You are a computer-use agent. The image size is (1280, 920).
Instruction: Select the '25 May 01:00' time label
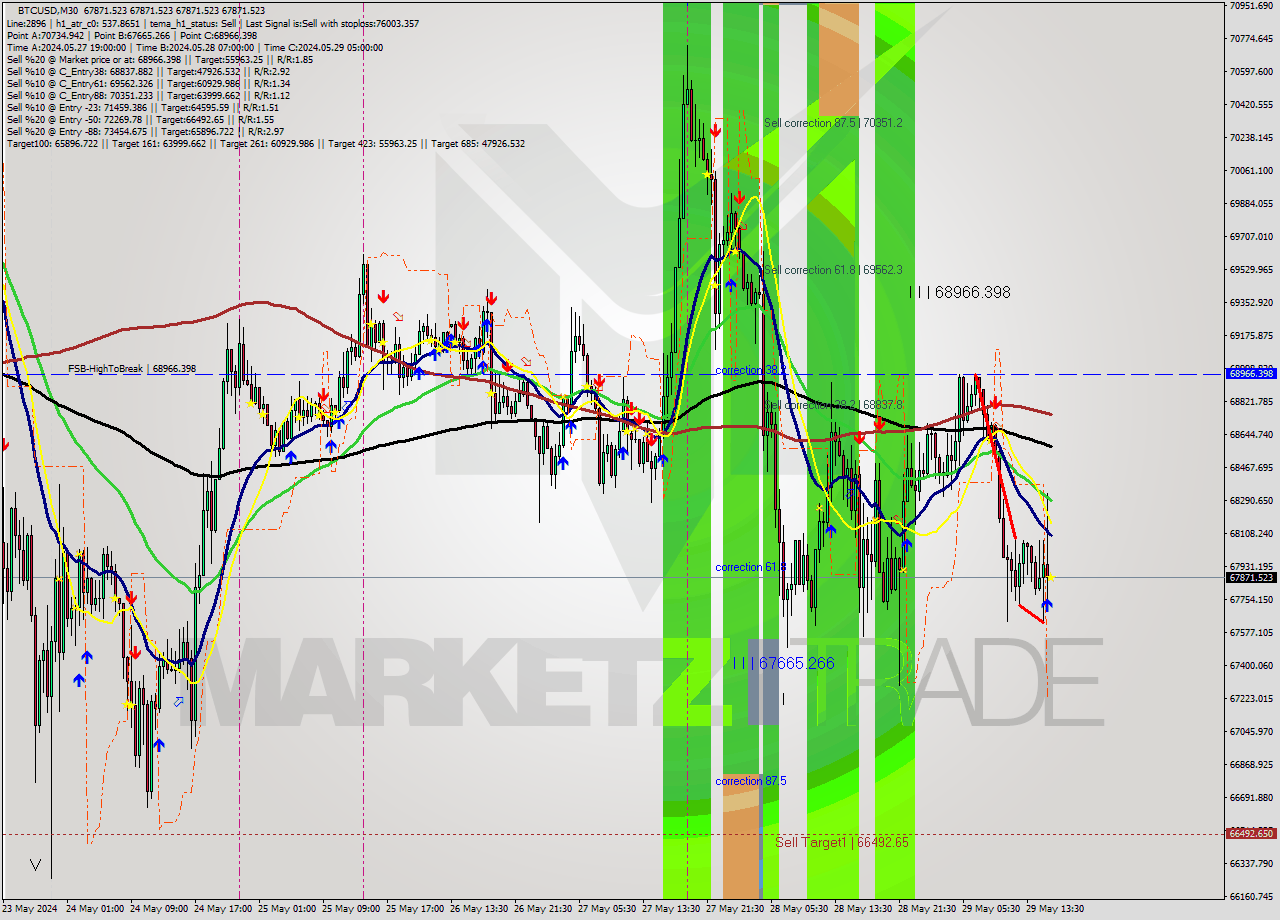(287, 909)
